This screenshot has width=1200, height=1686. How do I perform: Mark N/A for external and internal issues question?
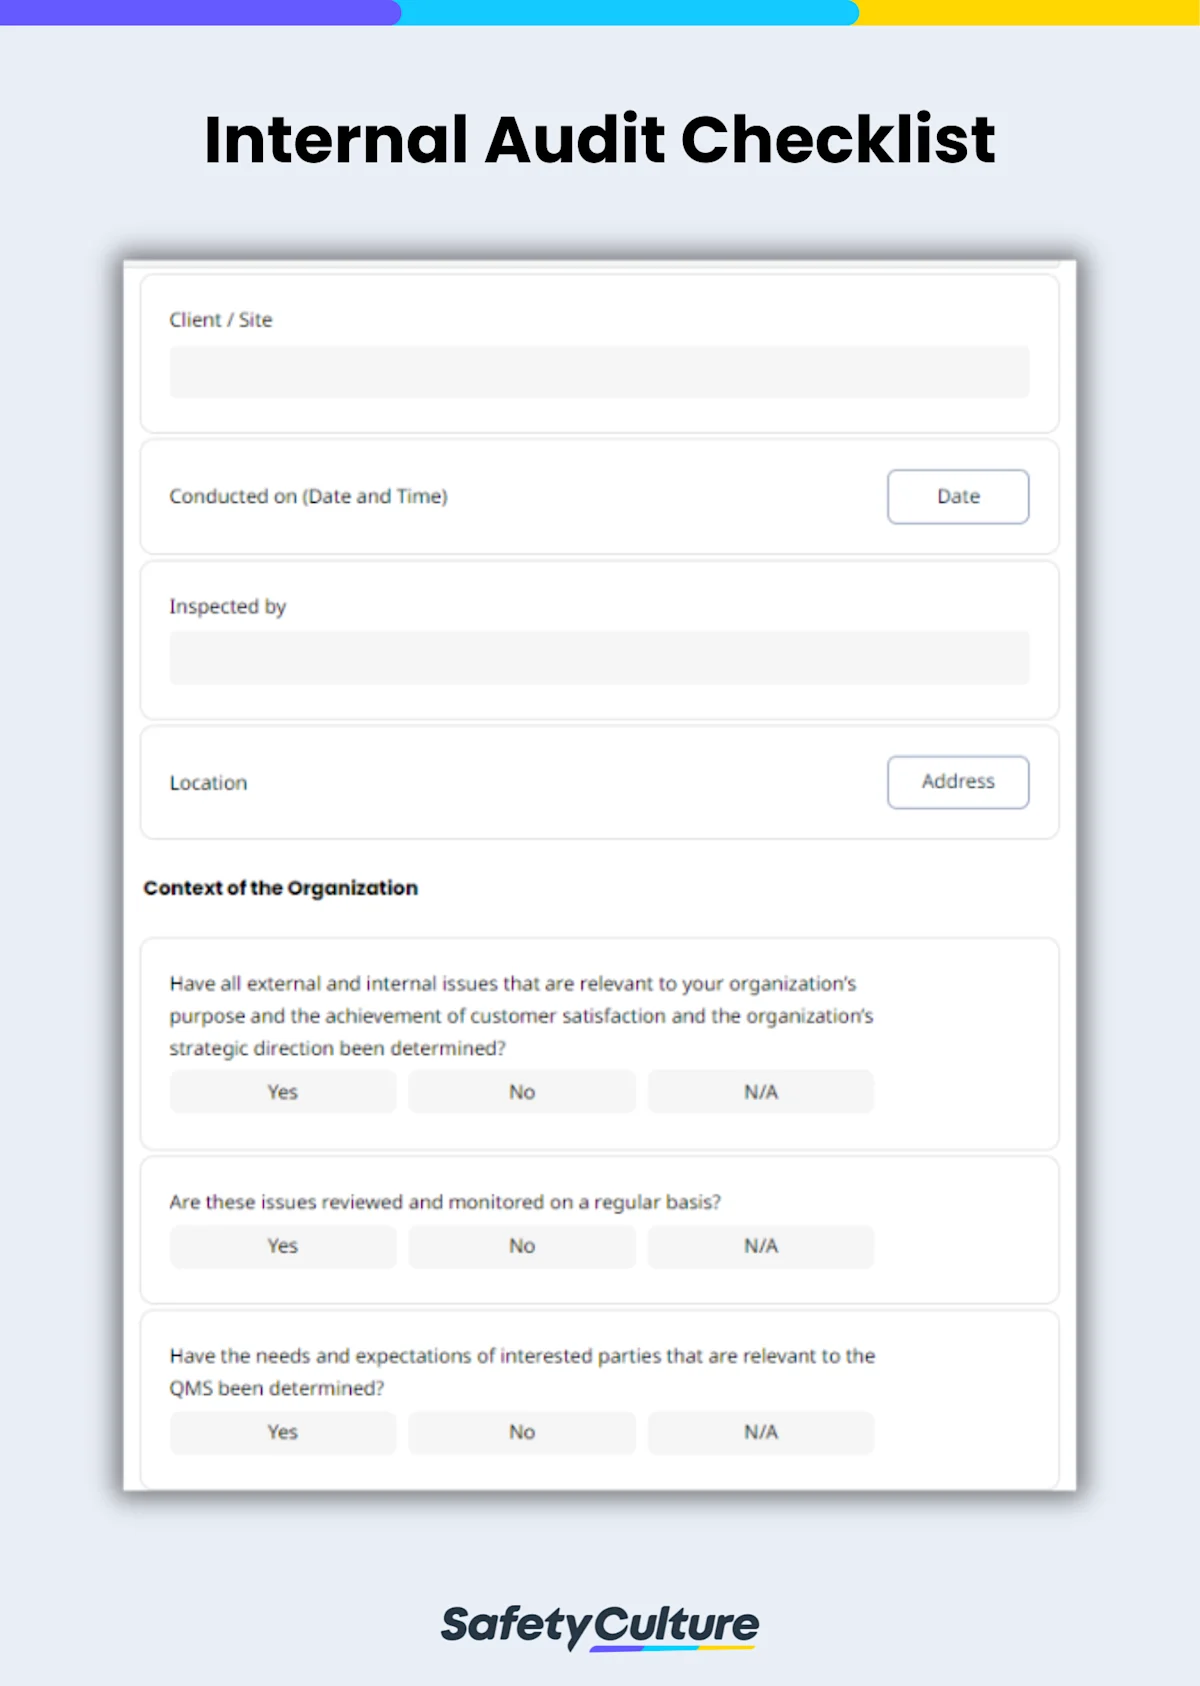point(761,1091)
